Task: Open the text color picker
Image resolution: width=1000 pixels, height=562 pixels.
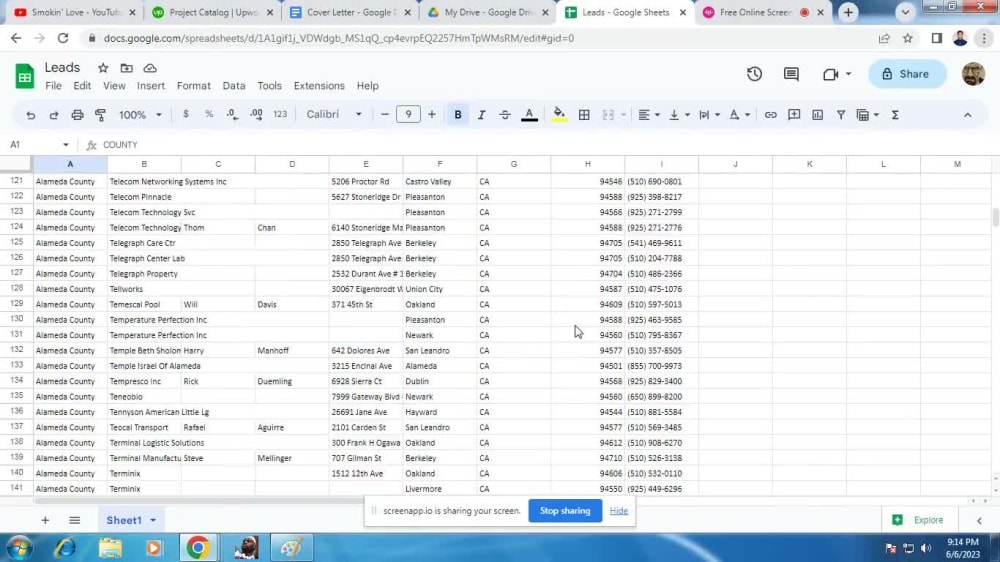Action: click(529, 115)
